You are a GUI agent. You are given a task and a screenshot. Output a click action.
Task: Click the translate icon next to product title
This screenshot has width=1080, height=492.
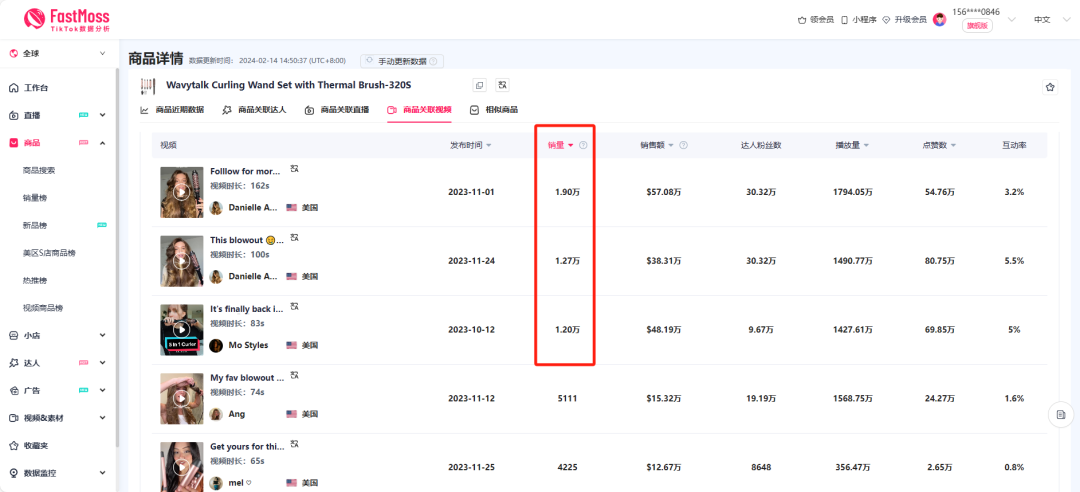click(x=502, y=86)
